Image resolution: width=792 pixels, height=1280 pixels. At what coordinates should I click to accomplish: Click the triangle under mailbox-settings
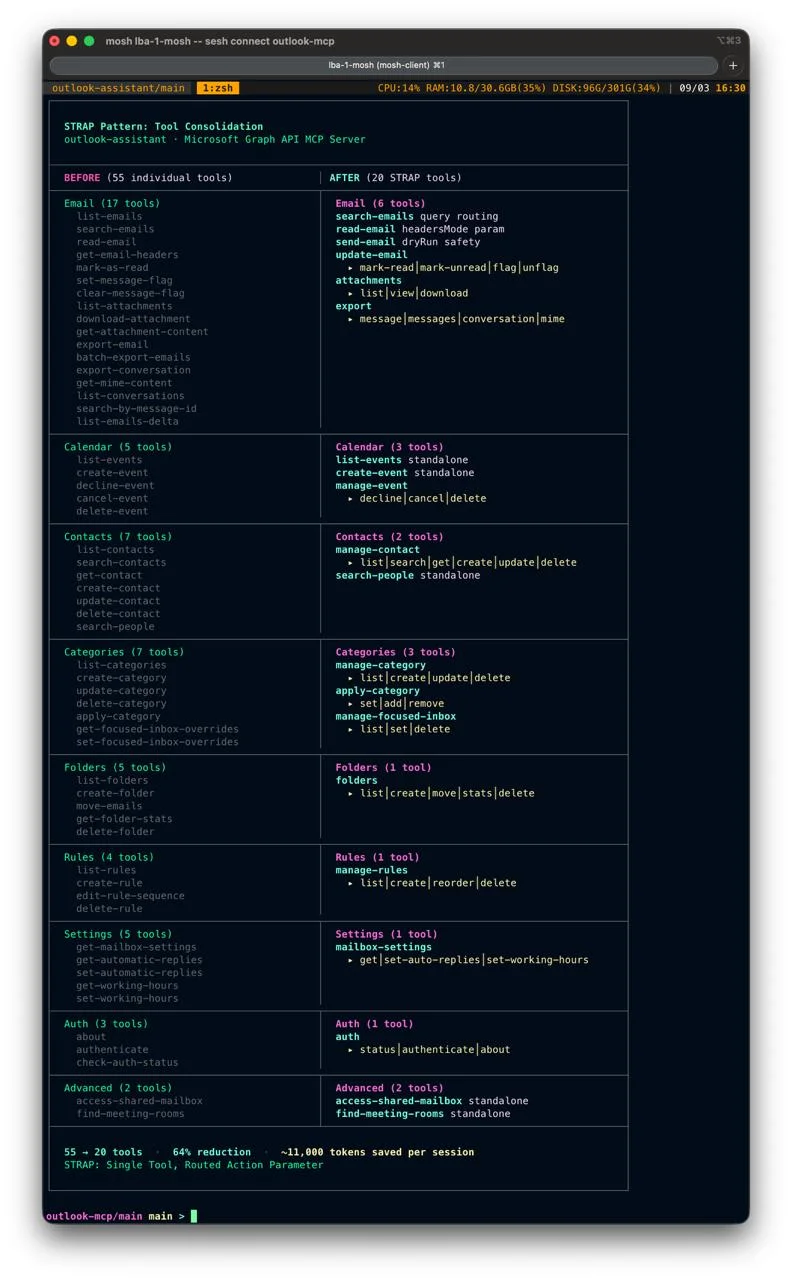pos(350,961)
